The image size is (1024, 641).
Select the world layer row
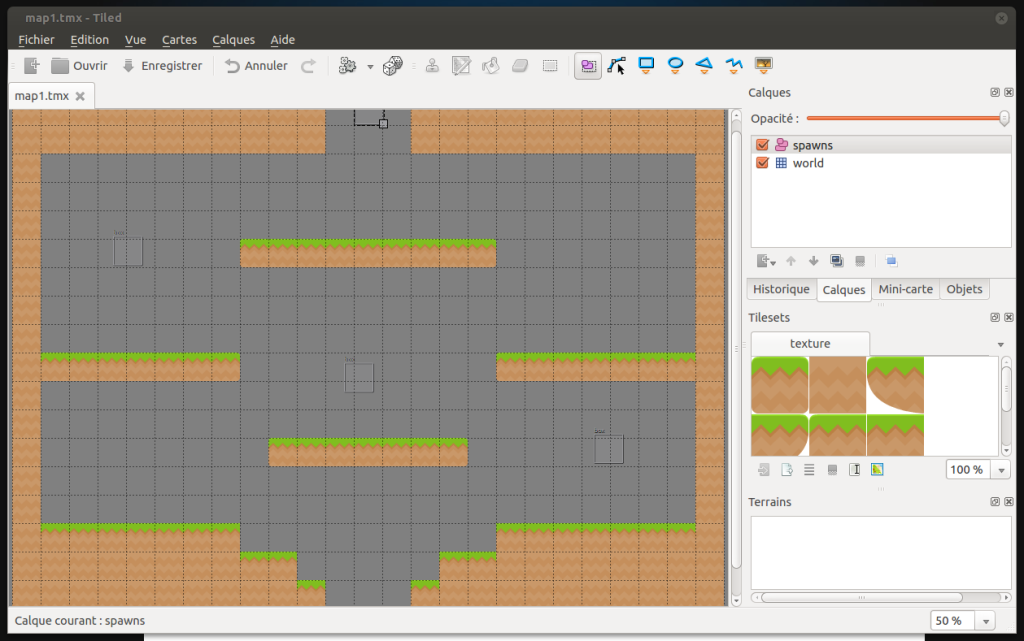point(880,163)
